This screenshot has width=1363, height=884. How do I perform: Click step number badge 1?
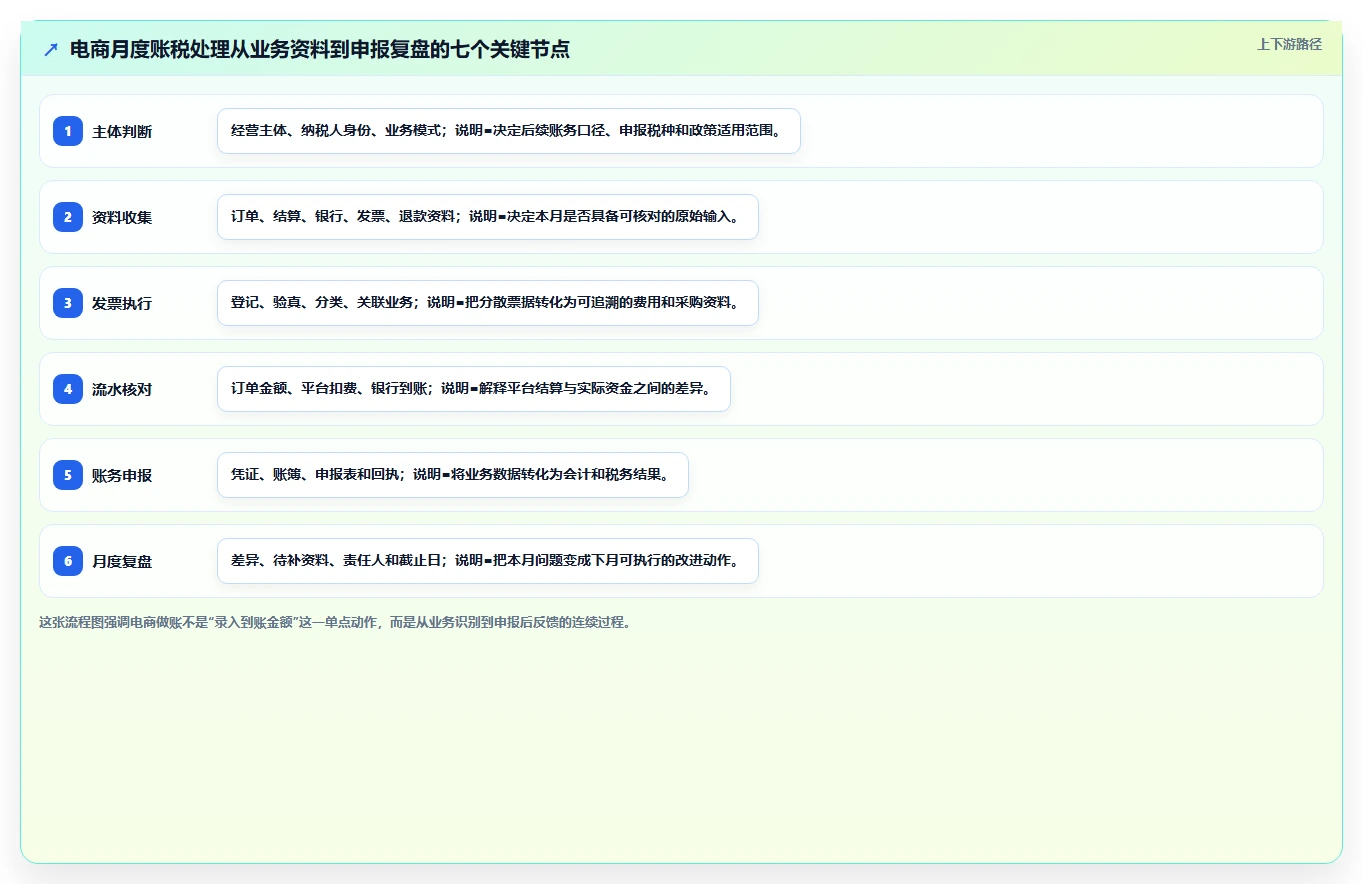coord(68,131)
